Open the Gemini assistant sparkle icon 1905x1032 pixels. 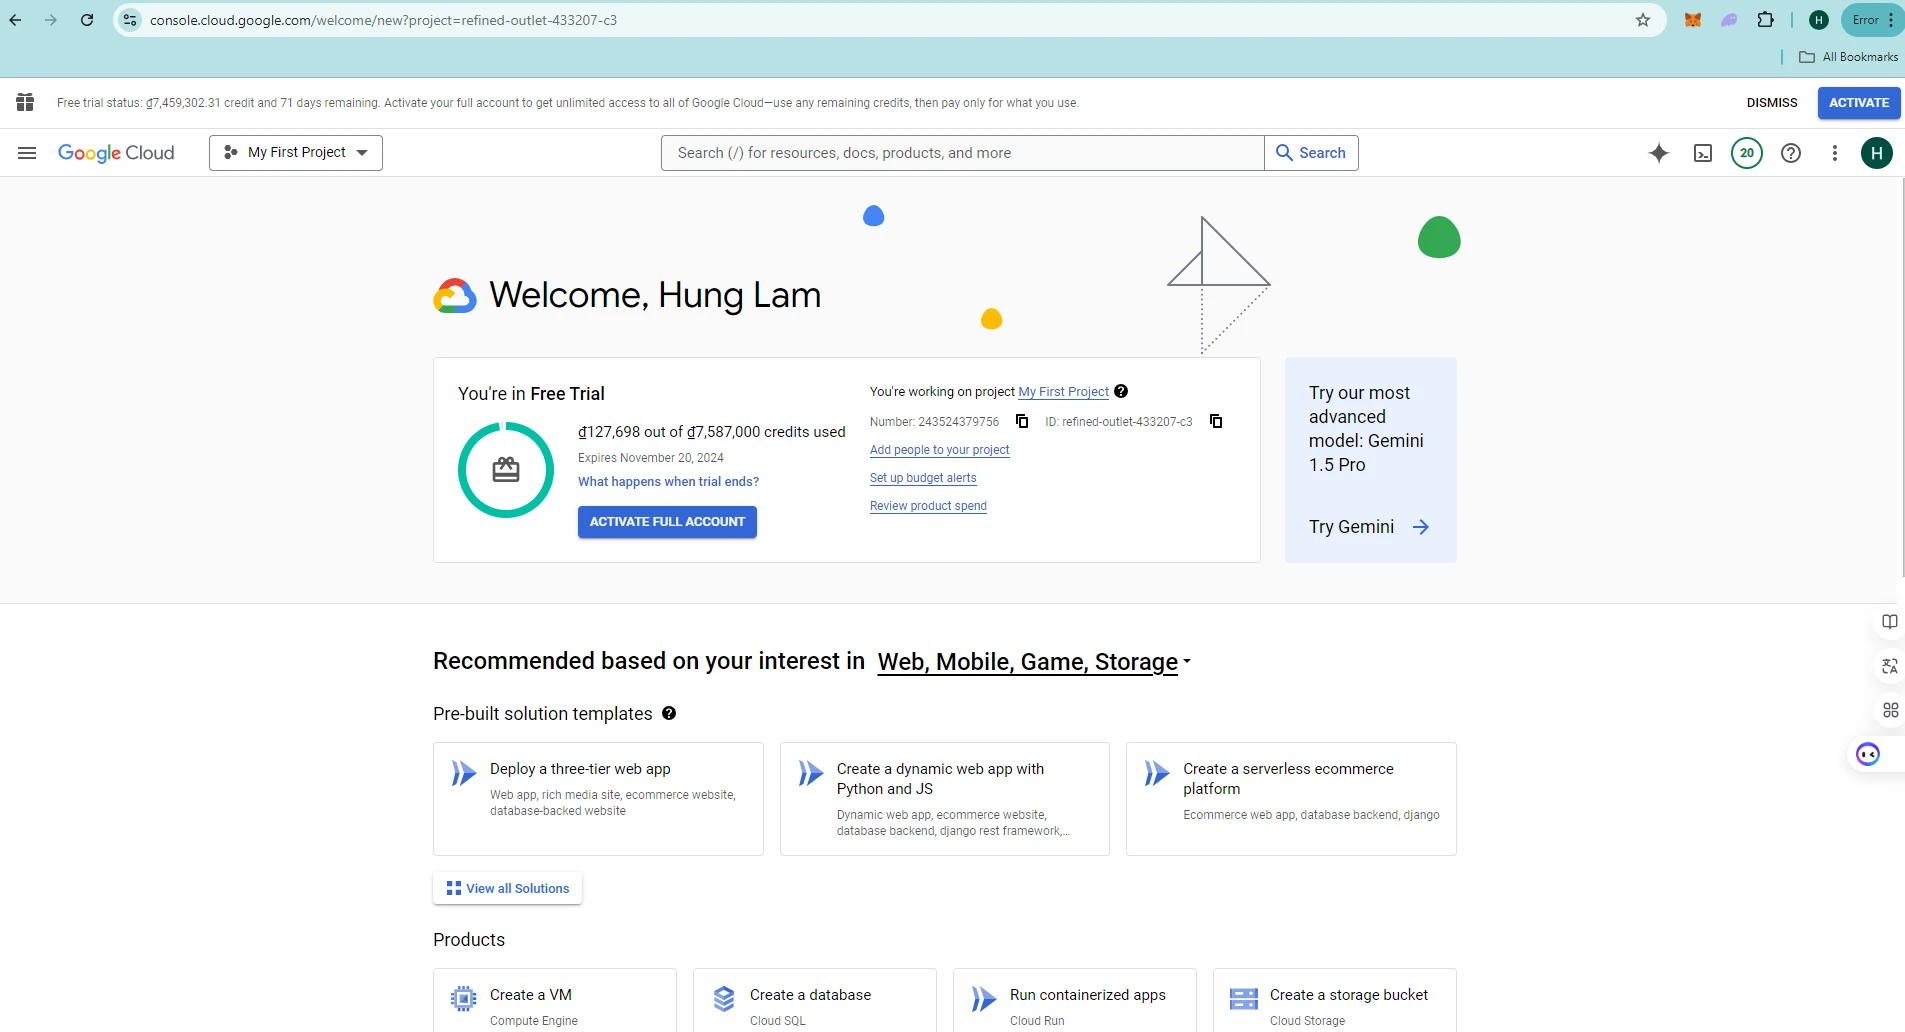pyautogui.click(x=1659, y=152)
